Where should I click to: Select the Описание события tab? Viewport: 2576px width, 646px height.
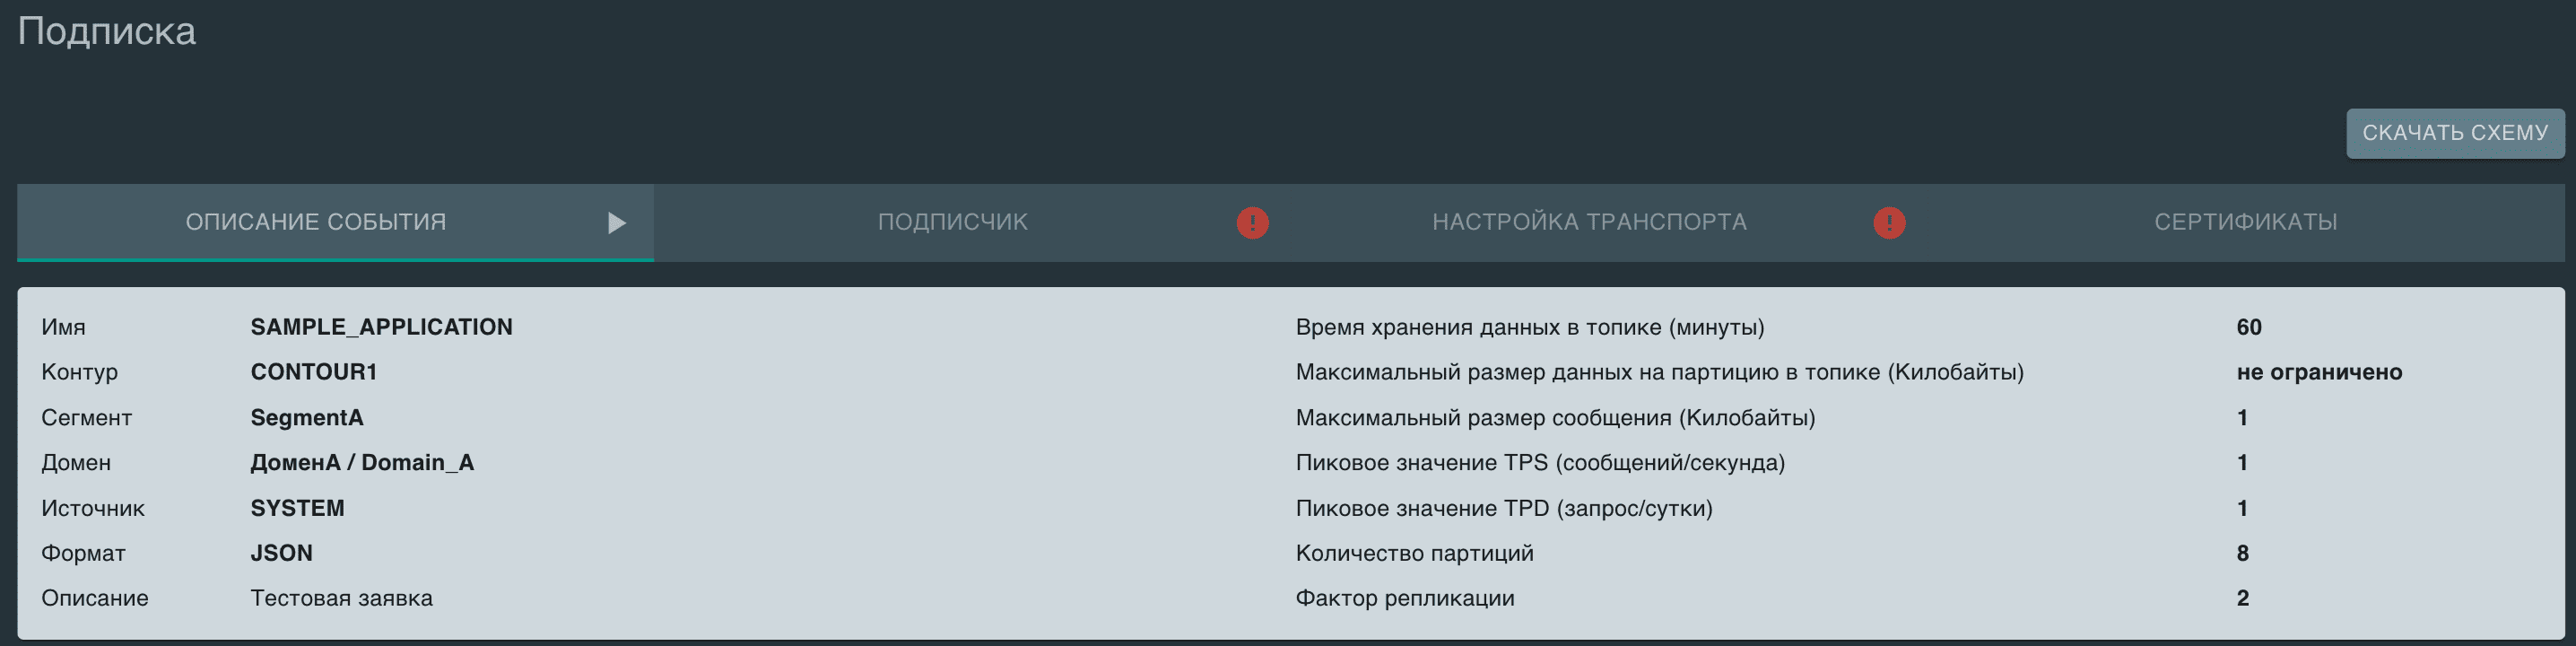tap(317, 222)
